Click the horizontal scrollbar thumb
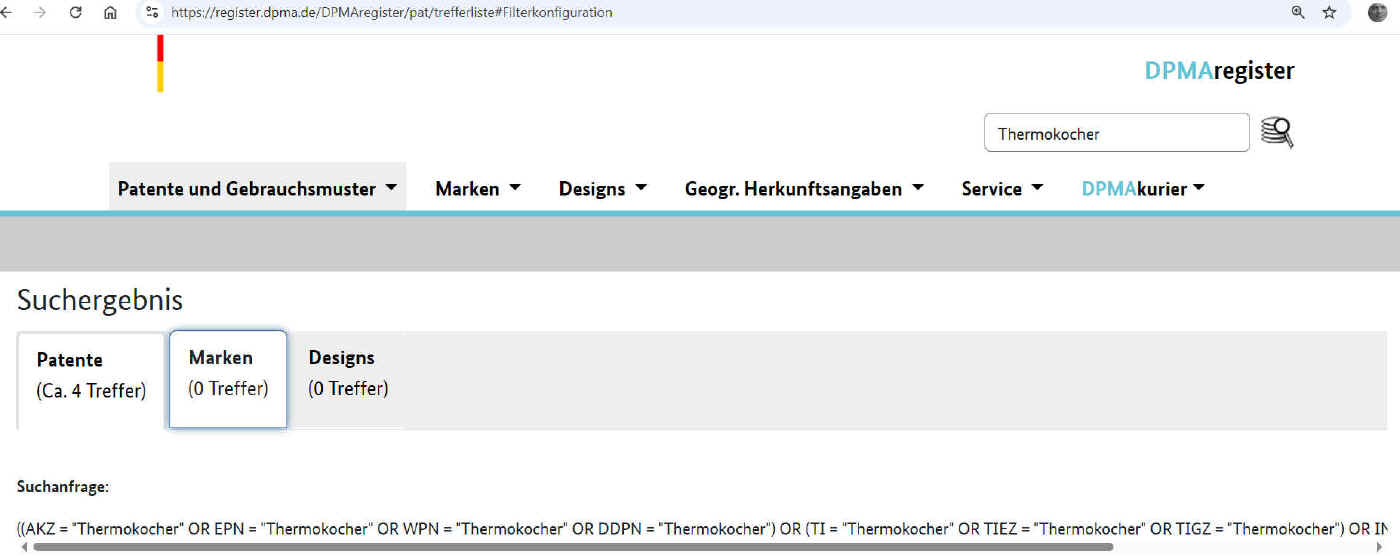Screen dimensions: 1400x556 574,546
